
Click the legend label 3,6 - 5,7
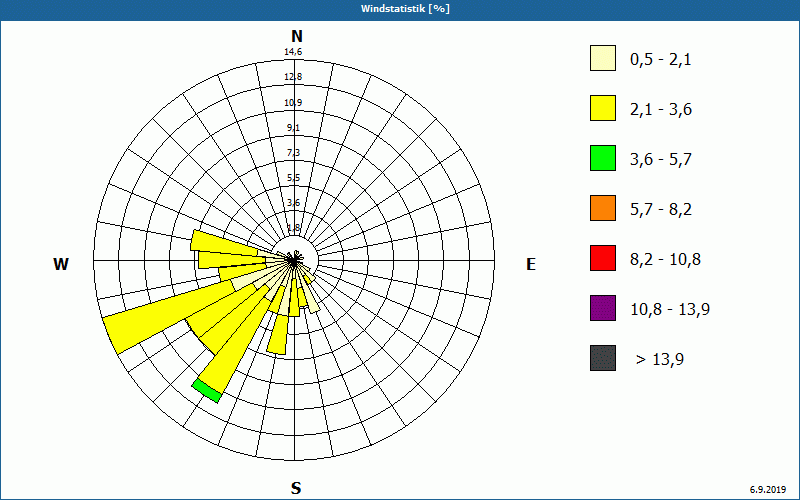[661, 160]
